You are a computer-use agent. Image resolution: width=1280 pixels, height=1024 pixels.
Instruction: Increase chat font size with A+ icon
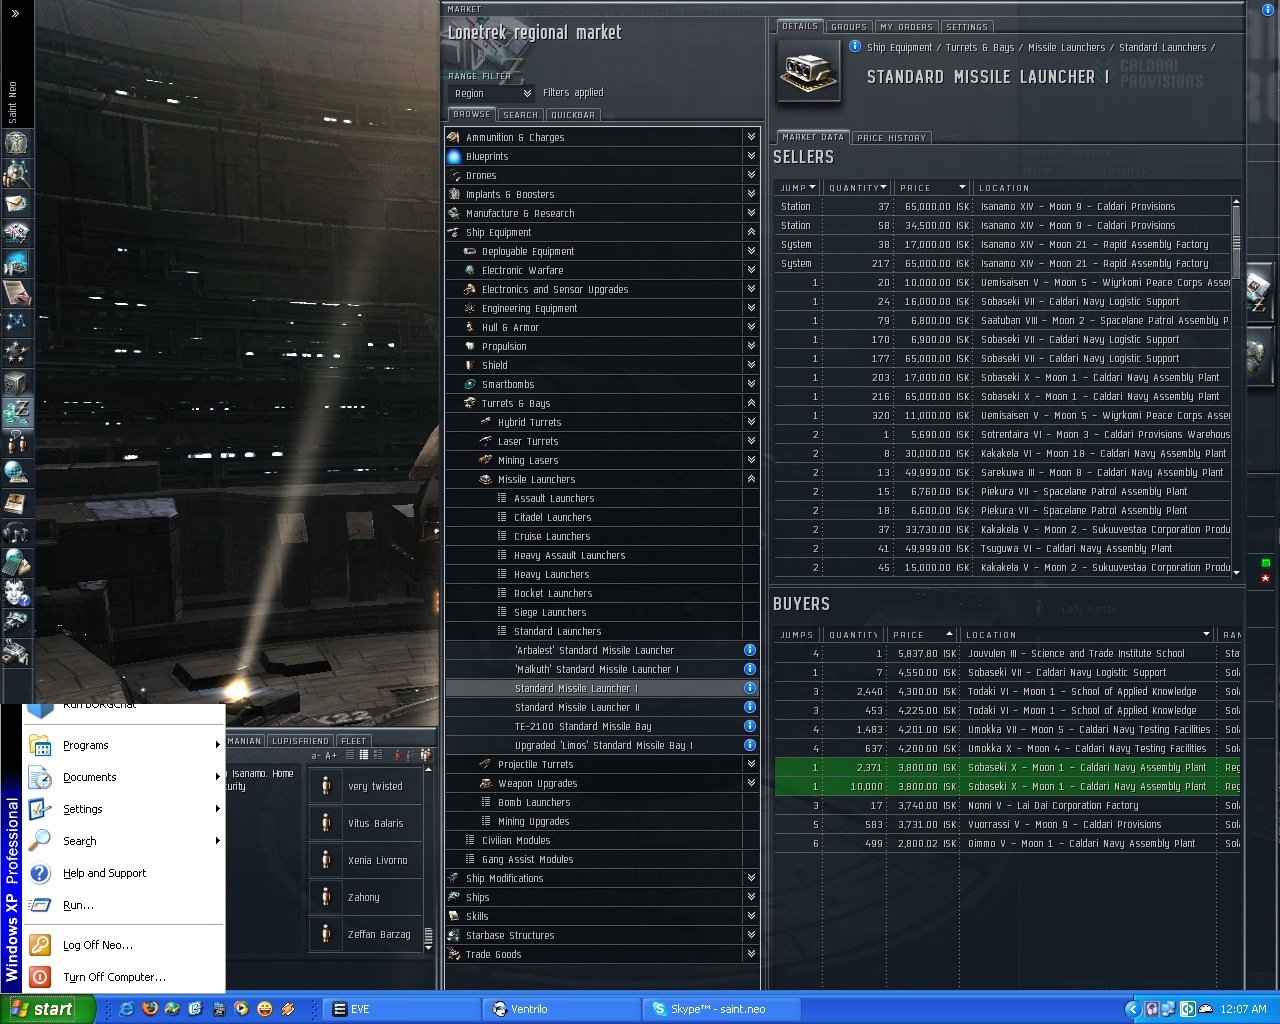[331, 755]
